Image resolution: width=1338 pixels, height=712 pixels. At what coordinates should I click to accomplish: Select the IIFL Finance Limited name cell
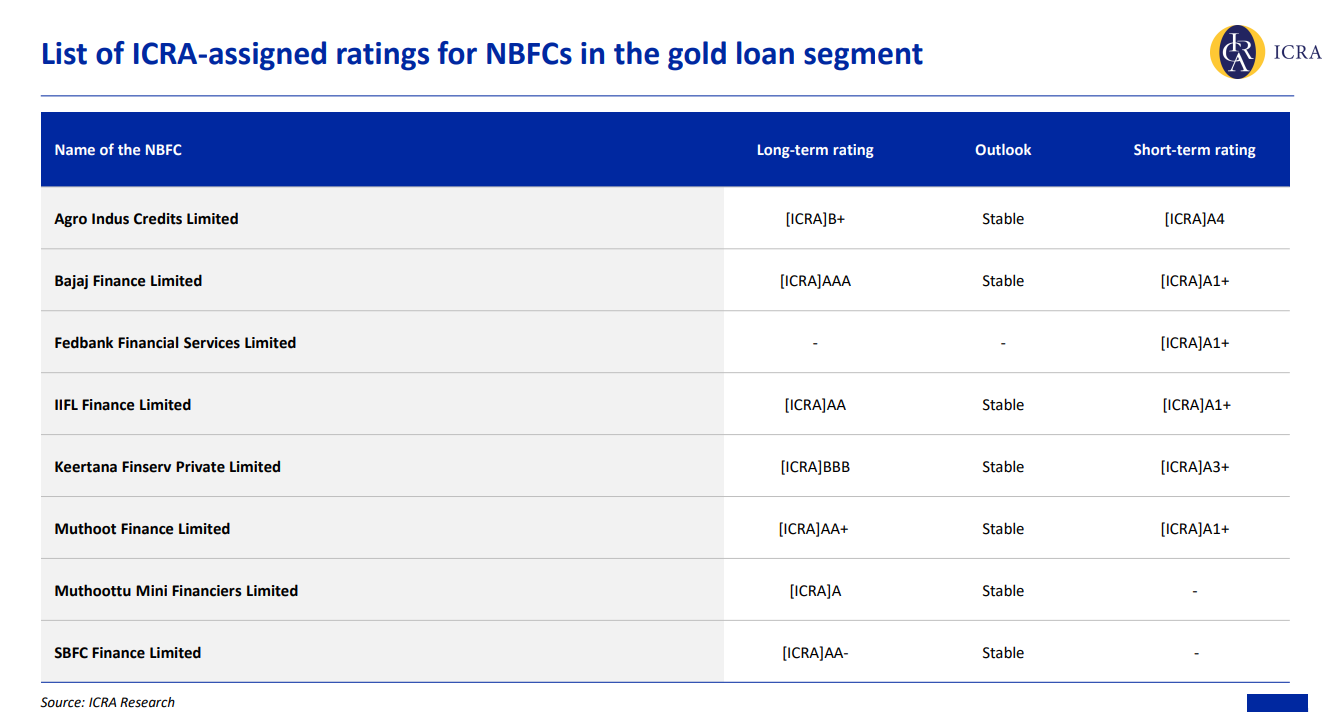pyautogui.click(x=122, y=405)
